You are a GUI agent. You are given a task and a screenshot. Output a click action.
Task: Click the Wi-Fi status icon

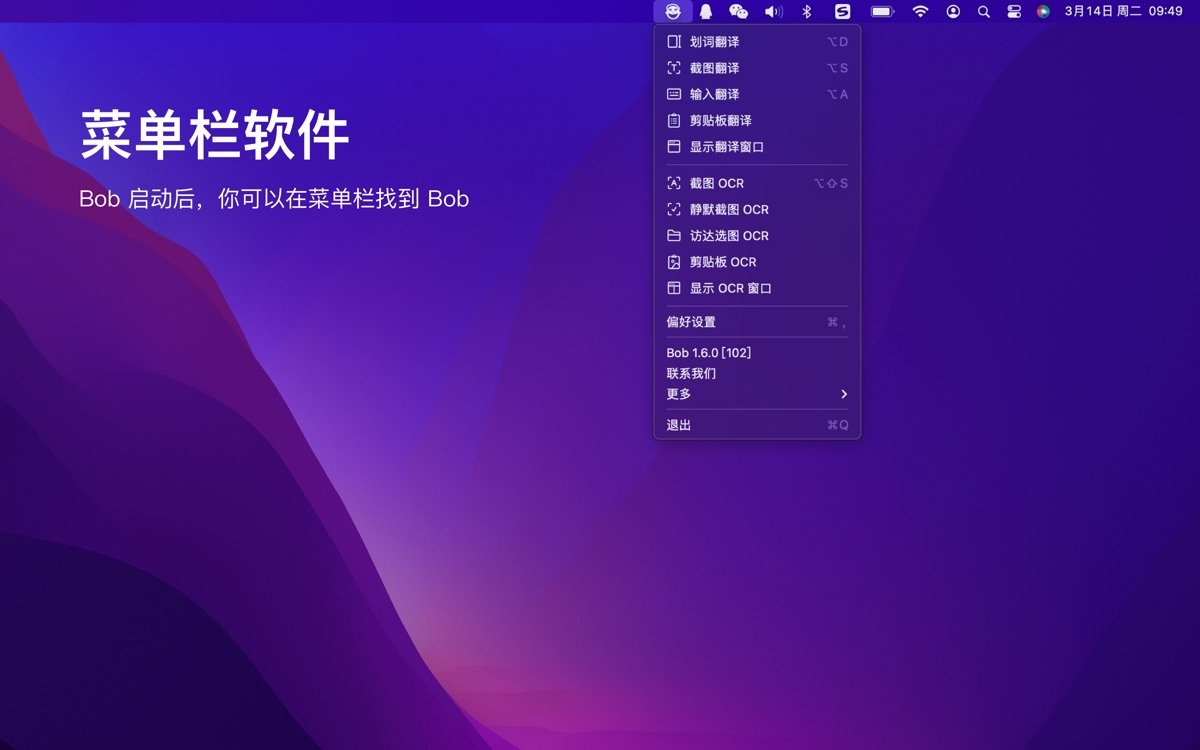click(919, 11)
